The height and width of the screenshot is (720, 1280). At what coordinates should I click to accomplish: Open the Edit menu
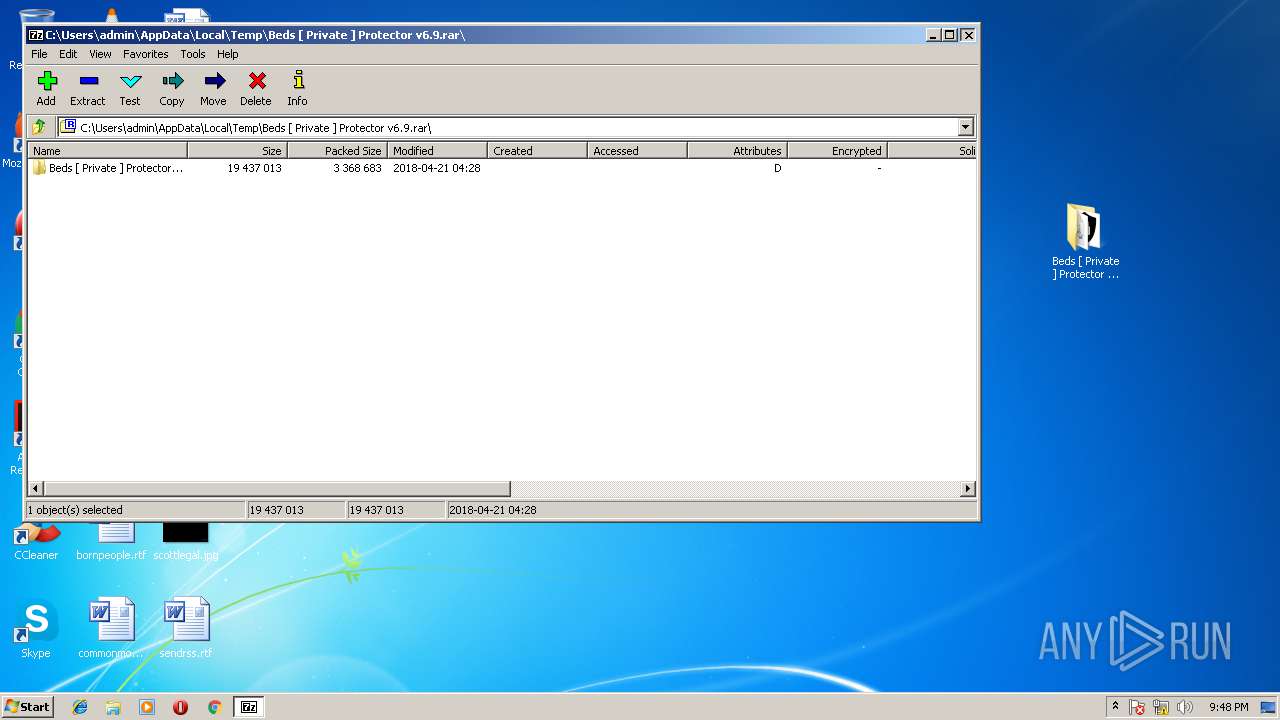tap(68, 54)
